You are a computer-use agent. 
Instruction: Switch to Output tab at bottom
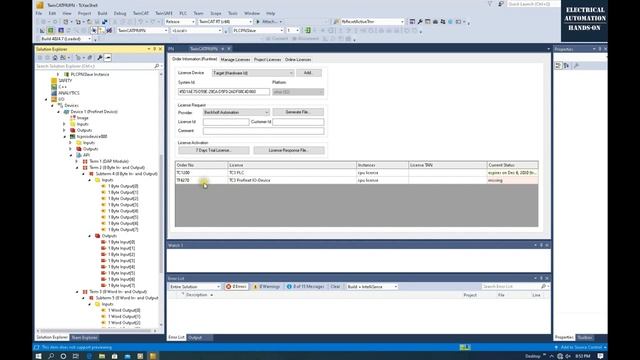pos(195,338)
